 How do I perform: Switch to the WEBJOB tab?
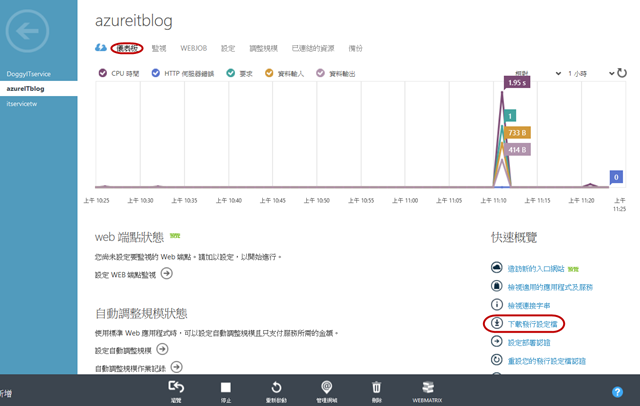tap(193, 48)
